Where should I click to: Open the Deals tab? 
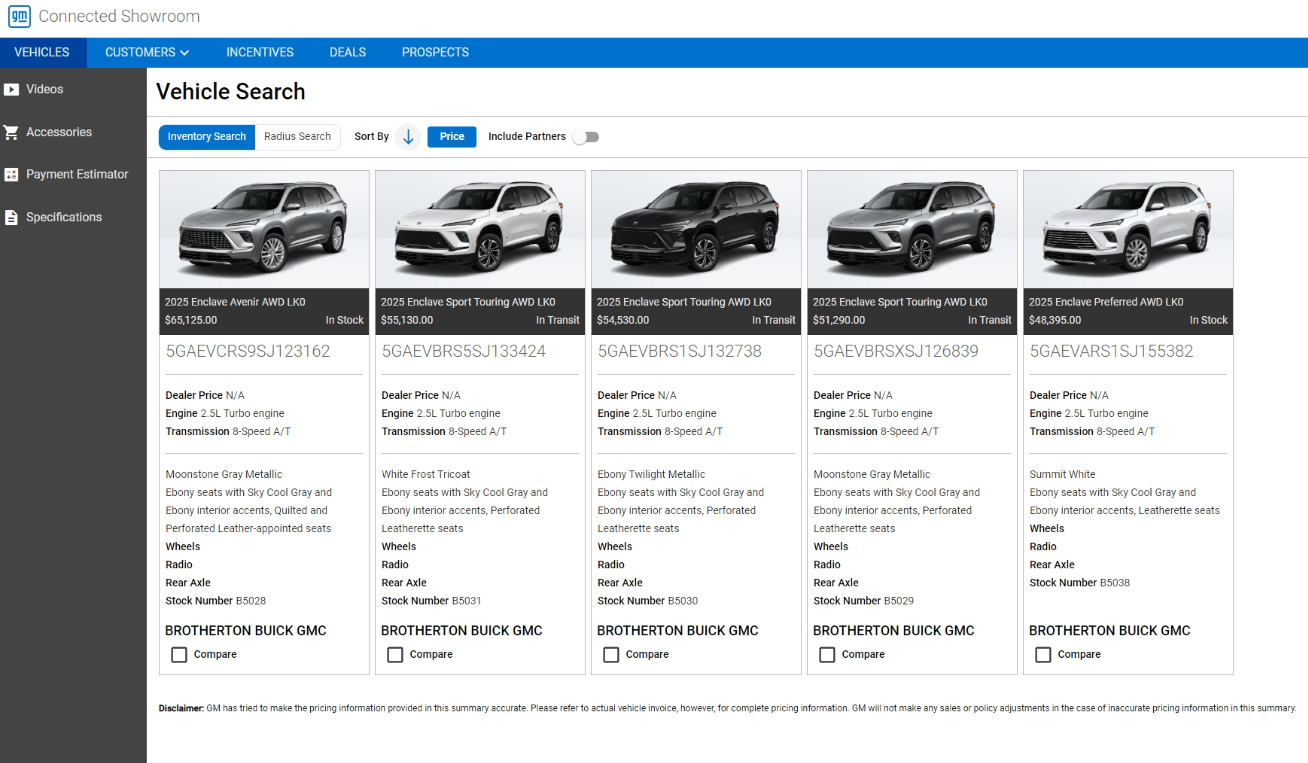[x=347, y=52]
